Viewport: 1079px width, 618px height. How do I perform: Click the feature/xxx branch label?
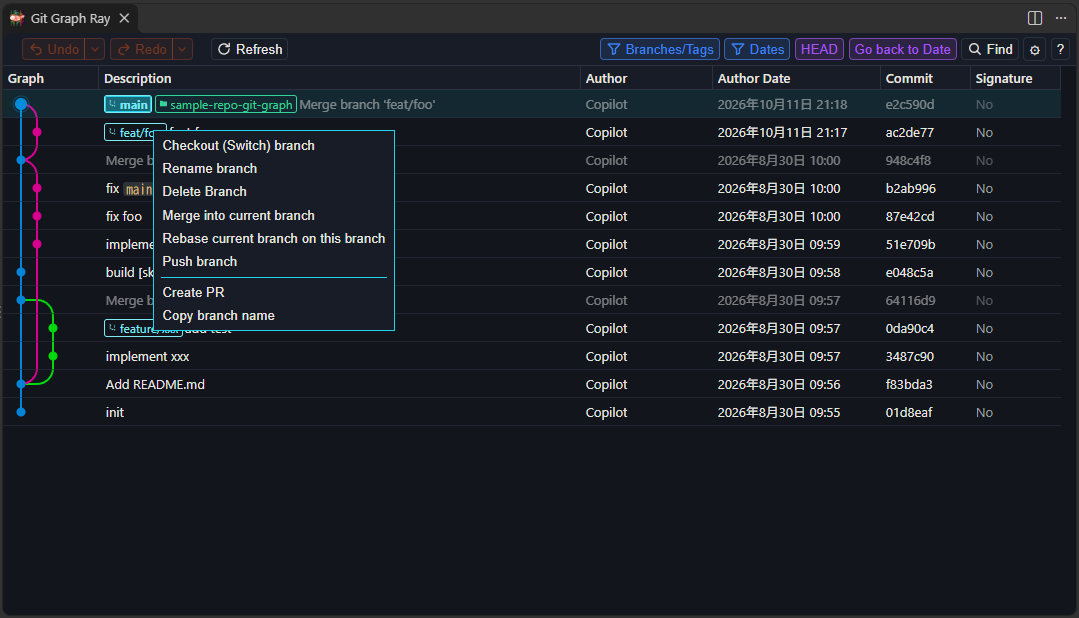tap(130, 328)
